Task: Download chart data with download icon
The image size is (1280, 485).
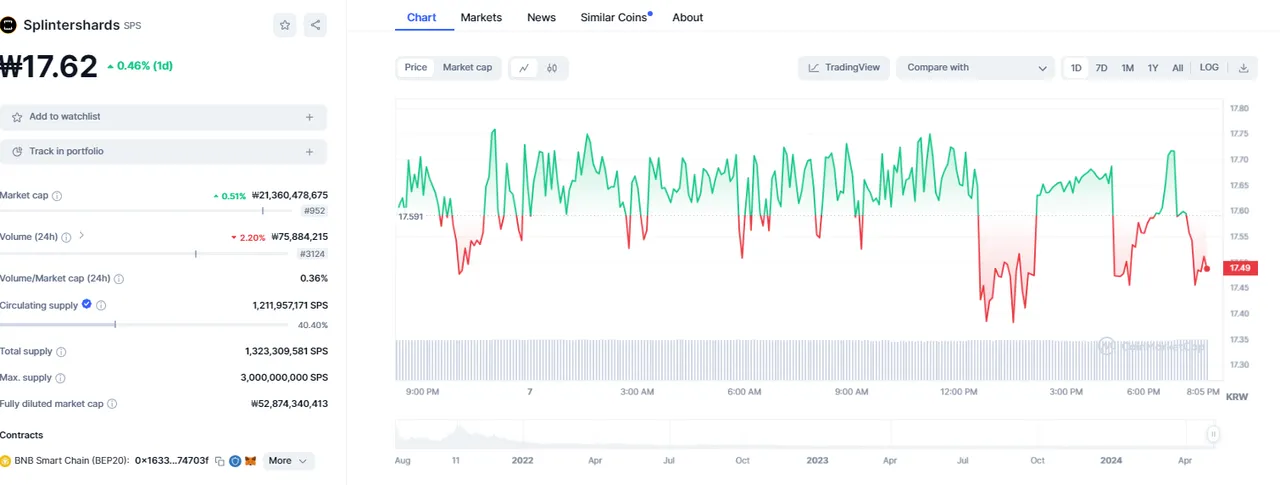Action: (1243, 68)
